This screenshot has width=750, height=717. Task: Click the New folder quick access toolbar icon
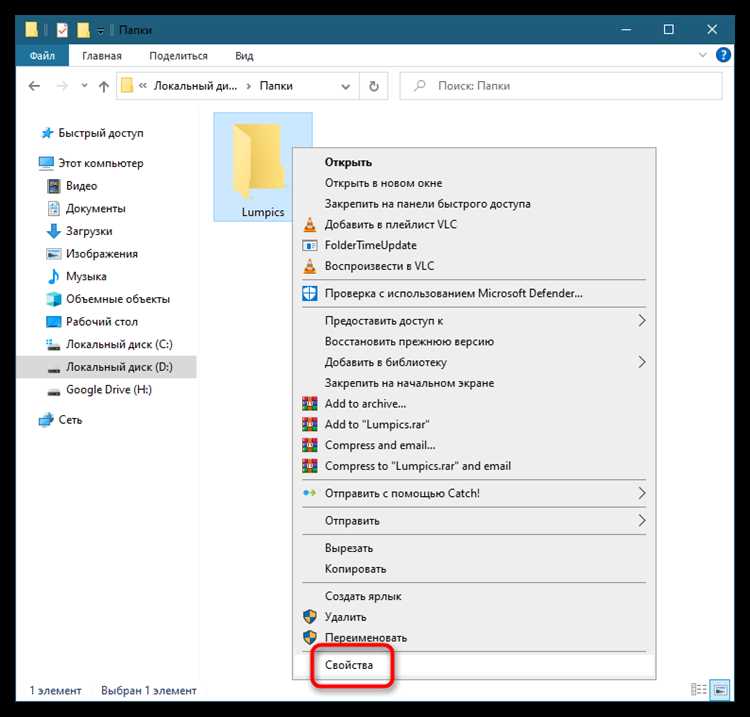(83, 30)
